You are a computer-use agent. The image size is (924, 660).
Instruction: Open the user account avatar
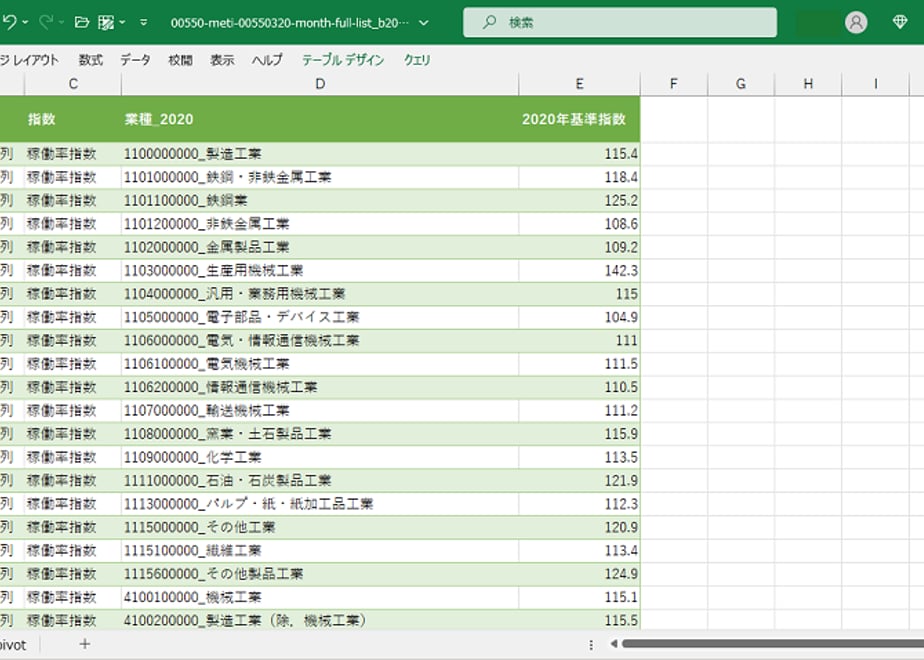856,22
